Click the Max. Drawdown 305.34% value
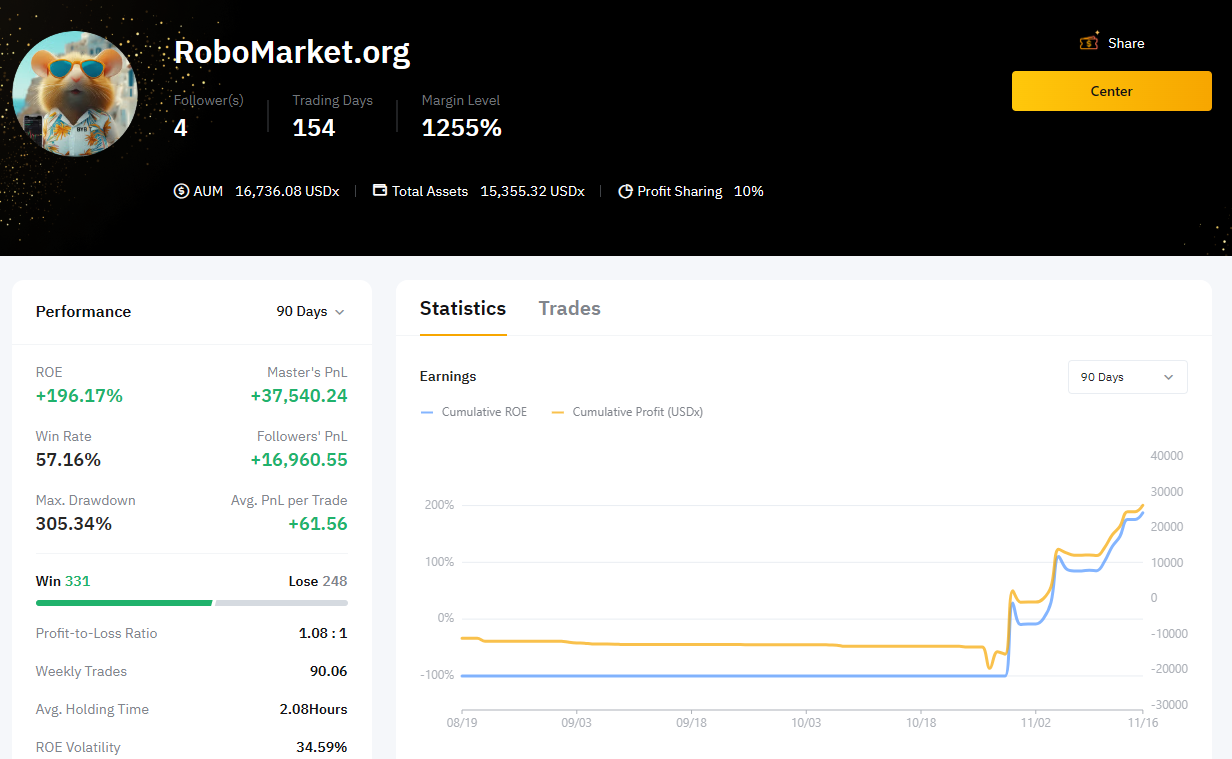 [x=74, y=524]
